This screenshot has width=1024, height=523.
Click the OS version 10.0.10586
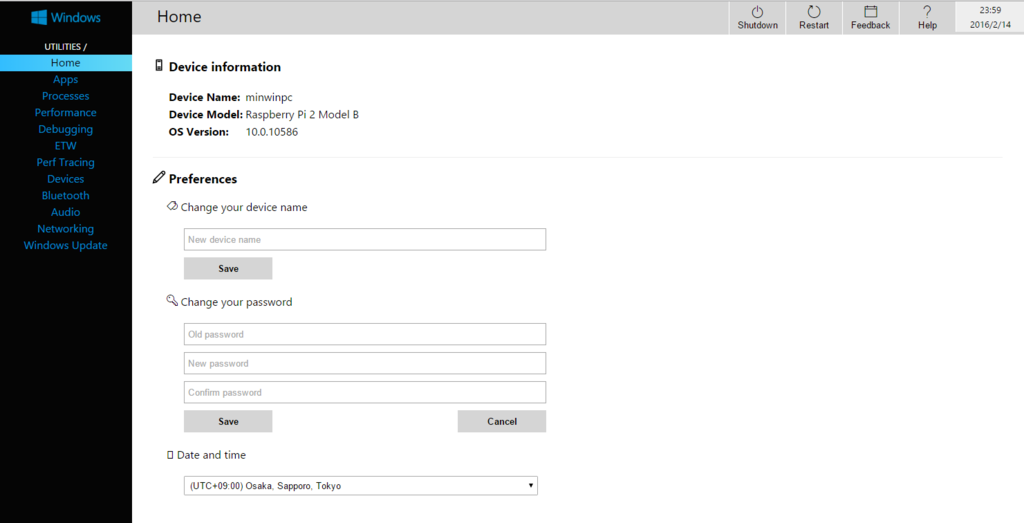pos(272,132)
